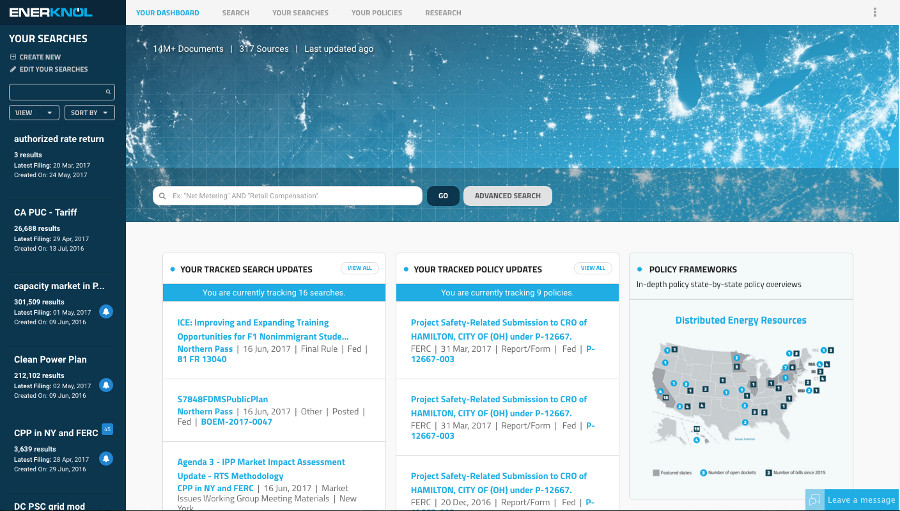Open Advanced Search
The width and height of the screenshot is (900, 511).
pyautogui.click(x=507, y=196)
